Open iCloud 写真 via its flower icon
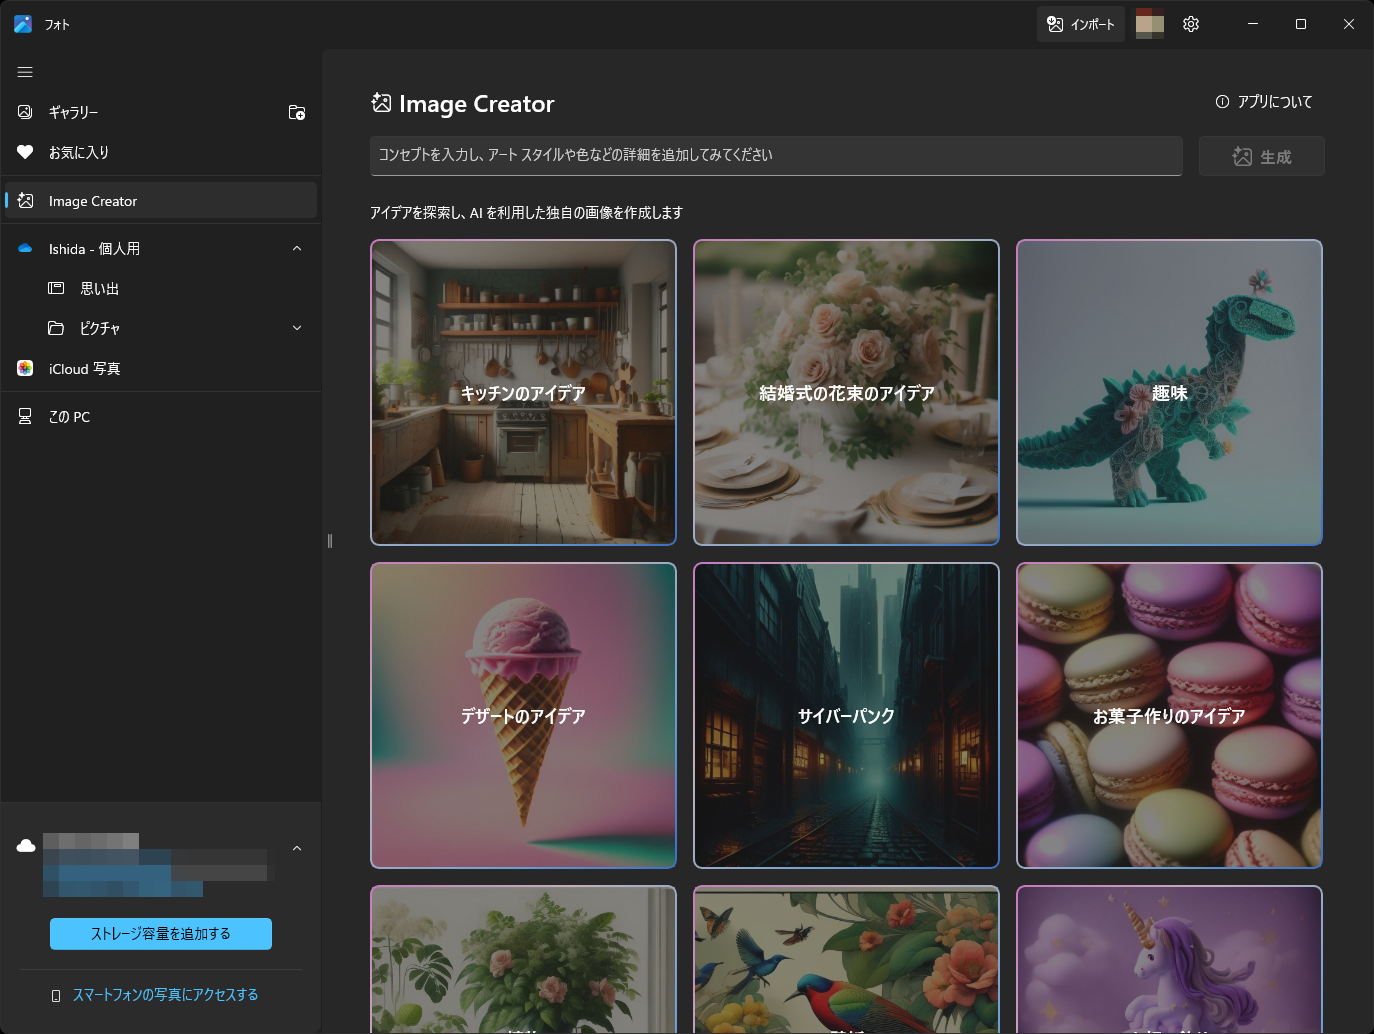This screenshot has height=1034, width=1374. pos(24,368)
